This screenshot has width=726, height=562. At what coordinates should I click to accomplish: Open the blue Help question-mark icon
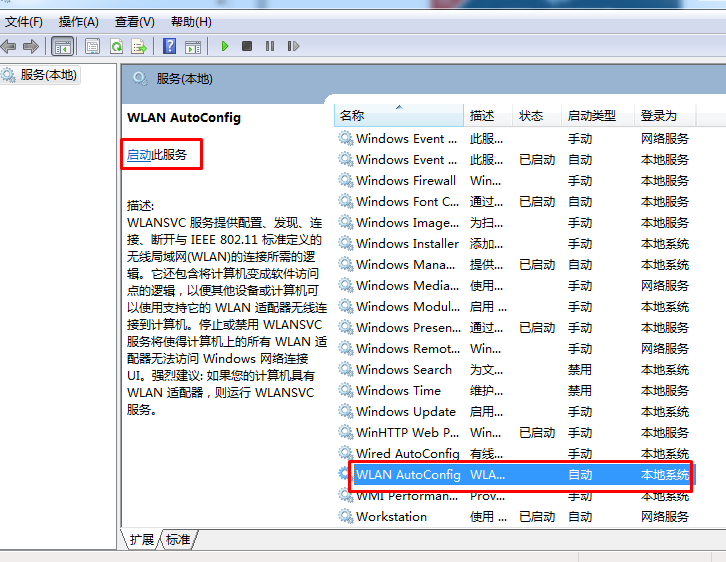[x=169, y=46]
